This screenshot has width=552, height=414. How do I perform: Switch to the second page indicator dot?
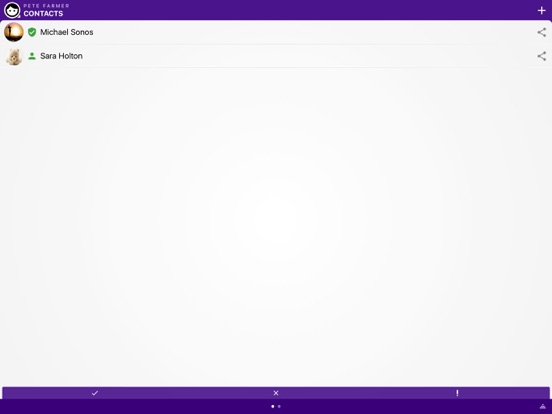[x=279, y=407]
